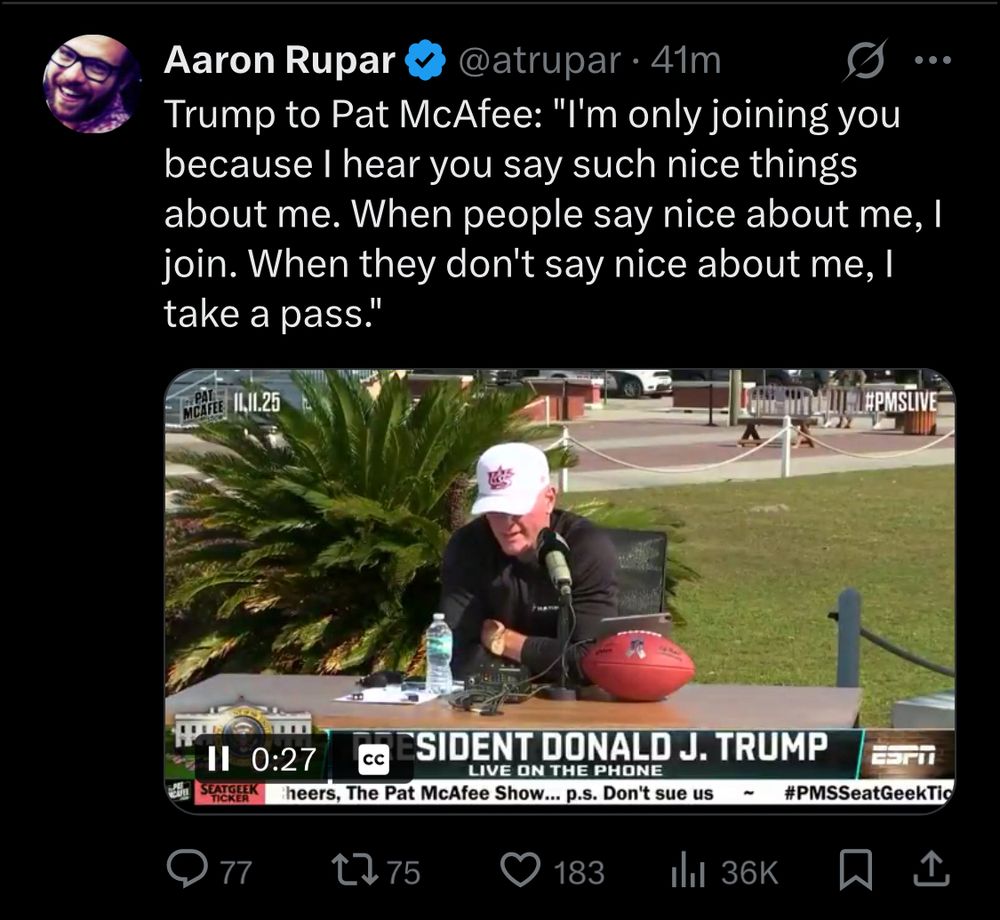
Task: Share the tweet via upload icon
Action: click(932, 870)
